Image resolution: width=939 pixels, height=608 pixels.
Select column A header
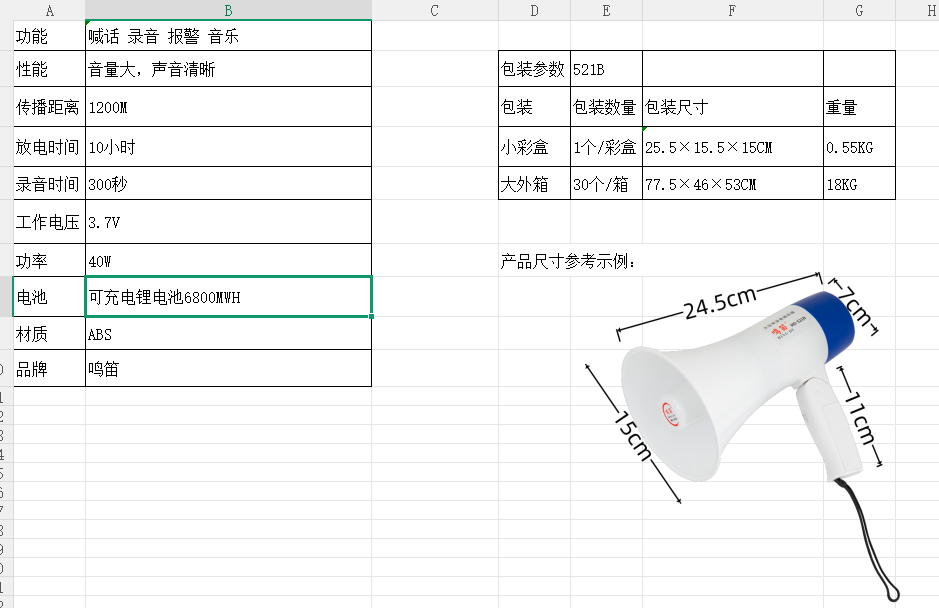pos(49,10)
